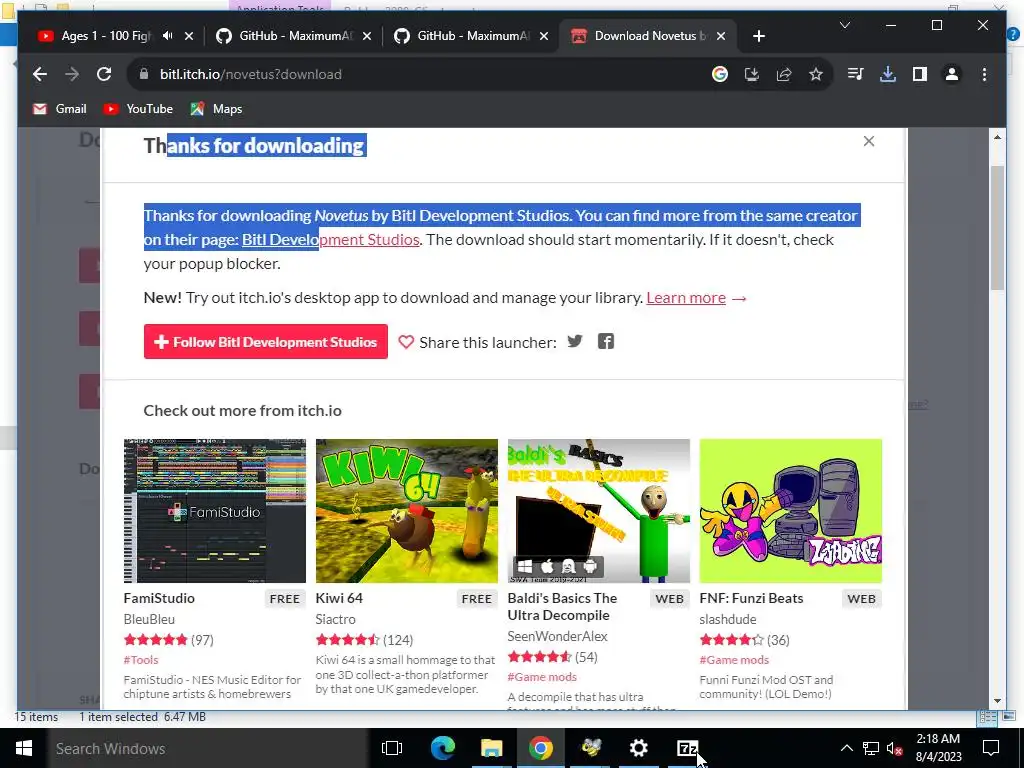Open Chrome downloads icon
Image resolution: width=1024 pixels, height=768 pixels.
[x=888, y=74]
